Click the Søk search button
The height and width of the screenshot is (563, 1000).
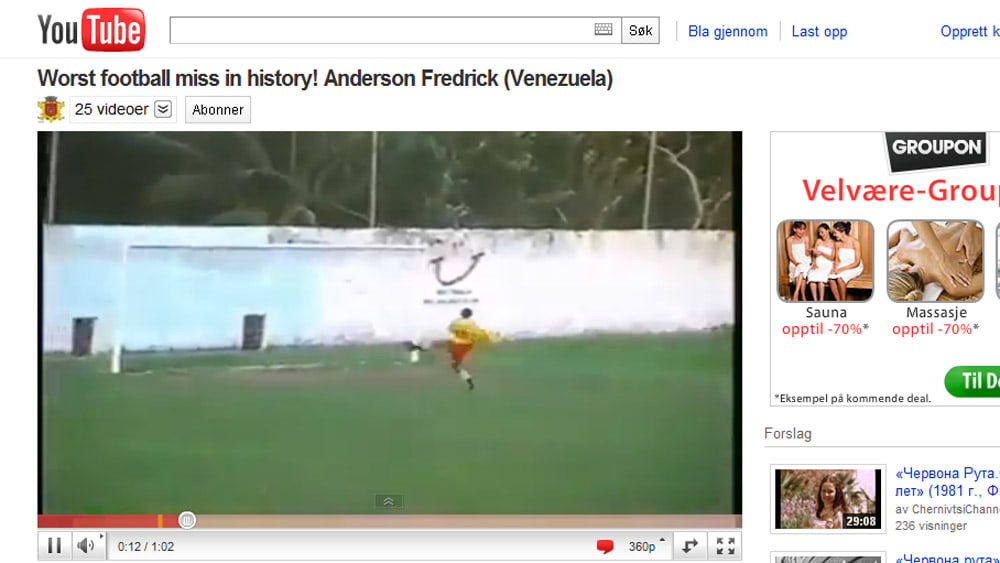pos(640,31)
